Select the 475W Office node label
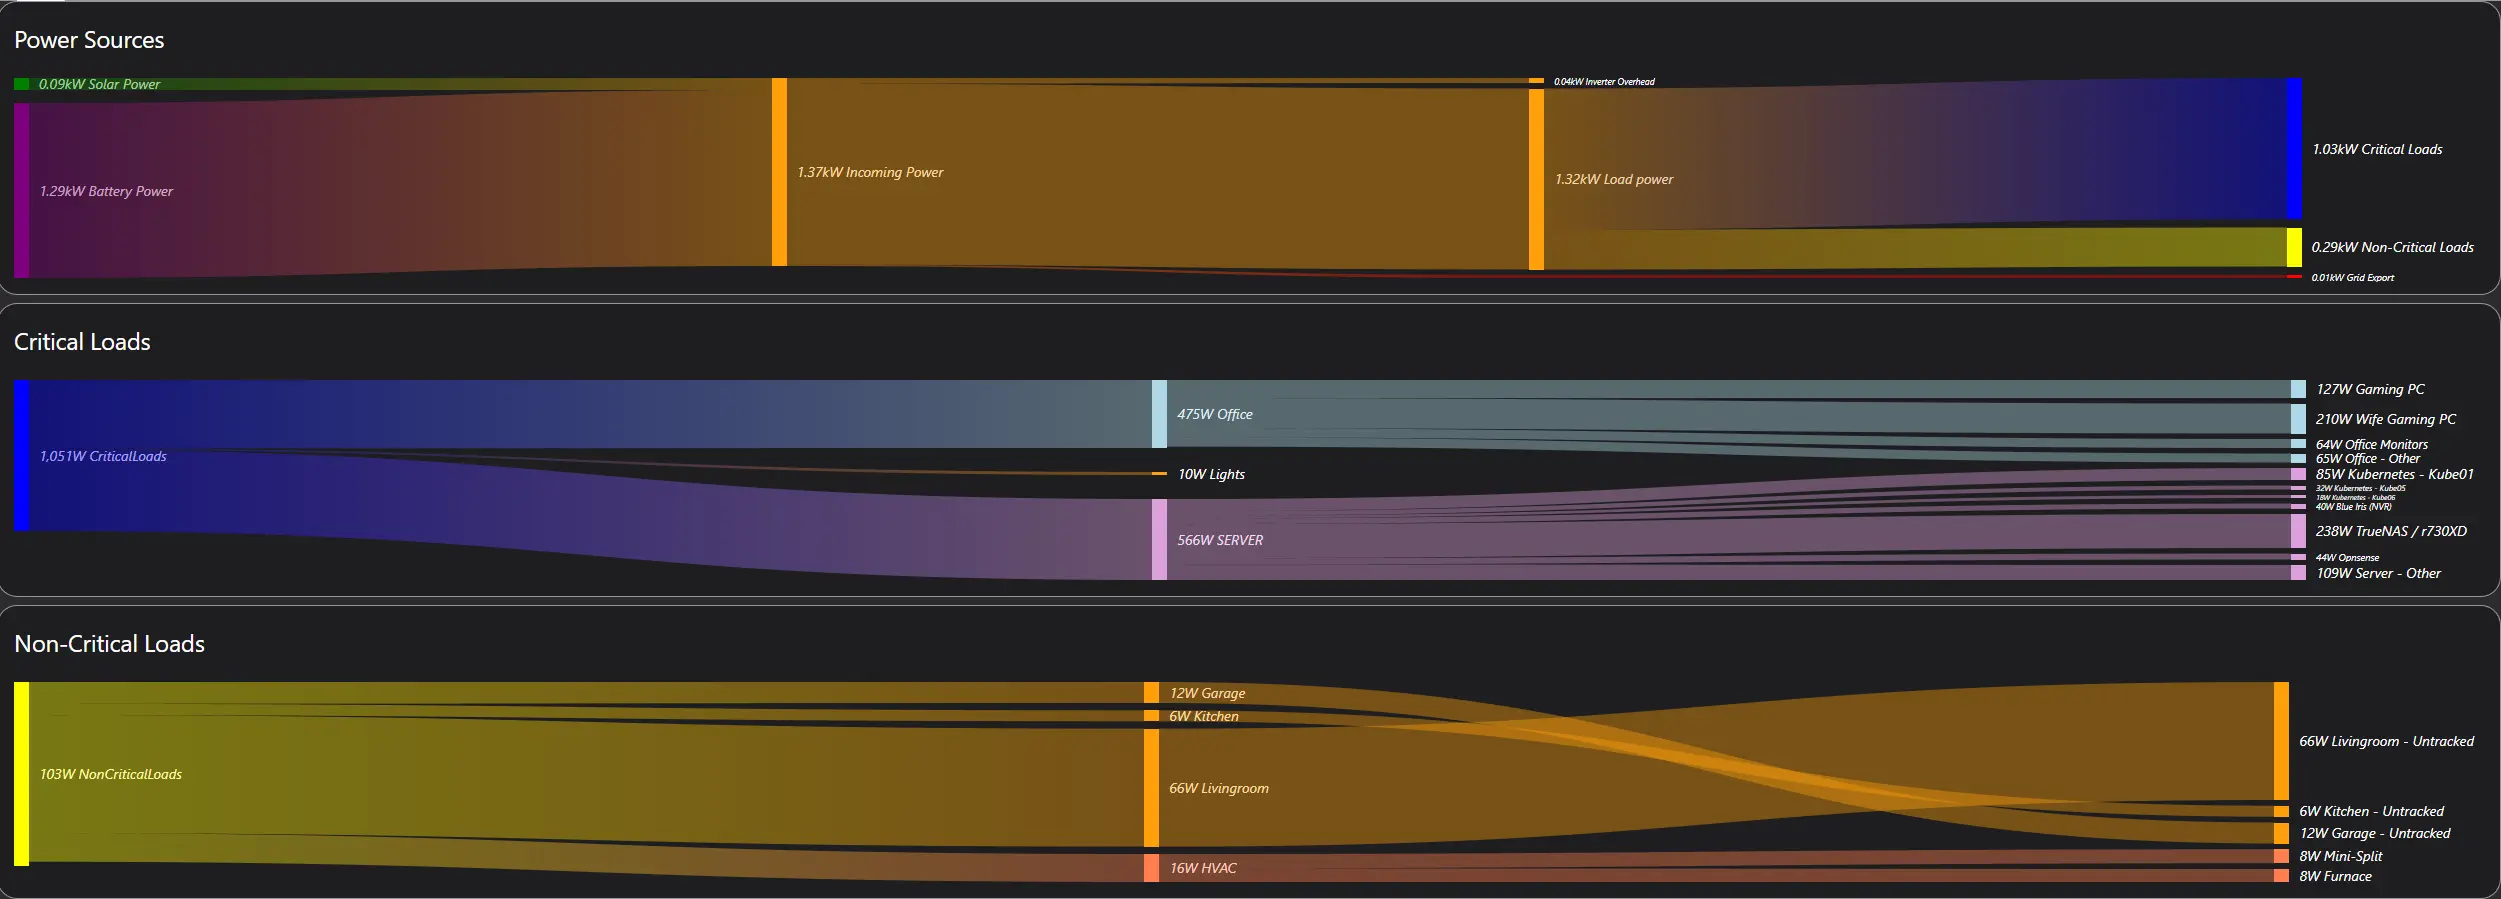 click(x=1214, y=414)
